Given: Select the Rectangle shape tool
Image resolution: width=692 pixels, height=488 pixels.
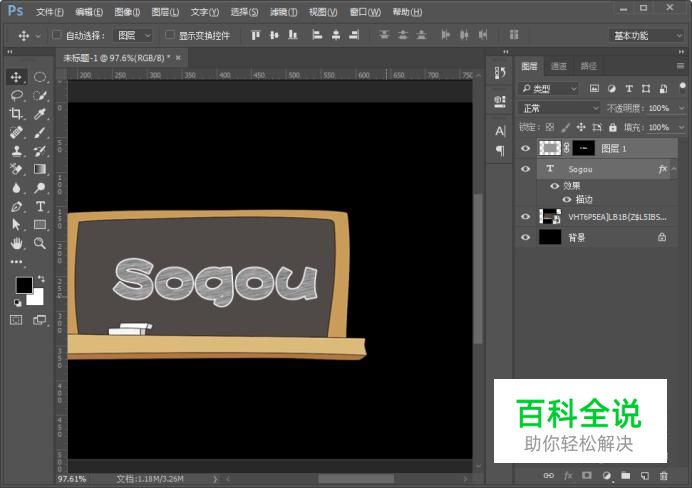Looking at the screenshot, I should (x=40, y=225).
